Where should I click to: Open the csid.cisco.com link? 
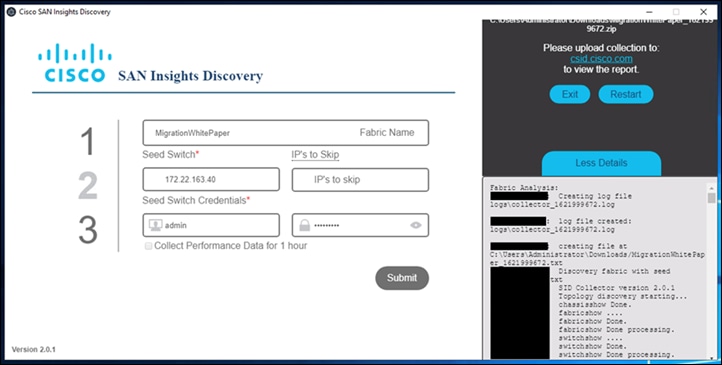tap(601, 59)
